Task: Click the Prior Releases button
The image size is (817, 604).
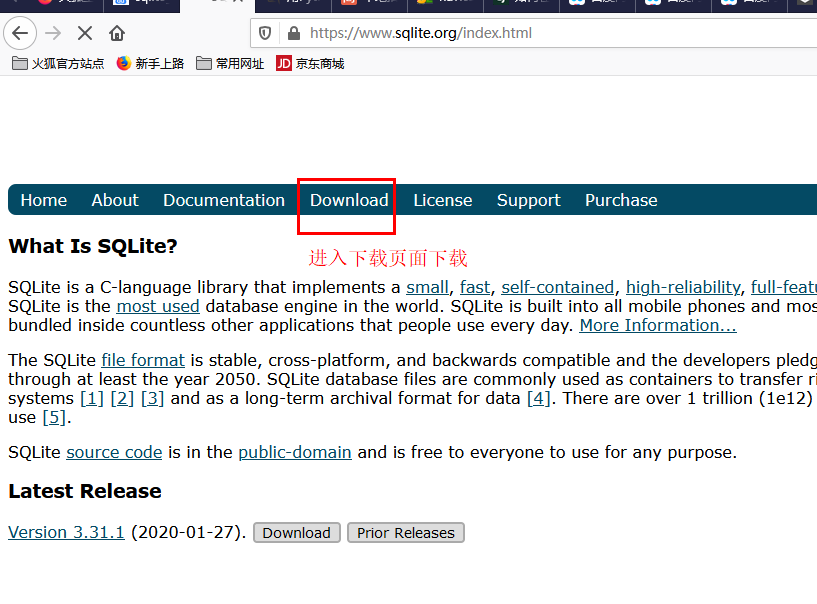Action: [405, 532]
